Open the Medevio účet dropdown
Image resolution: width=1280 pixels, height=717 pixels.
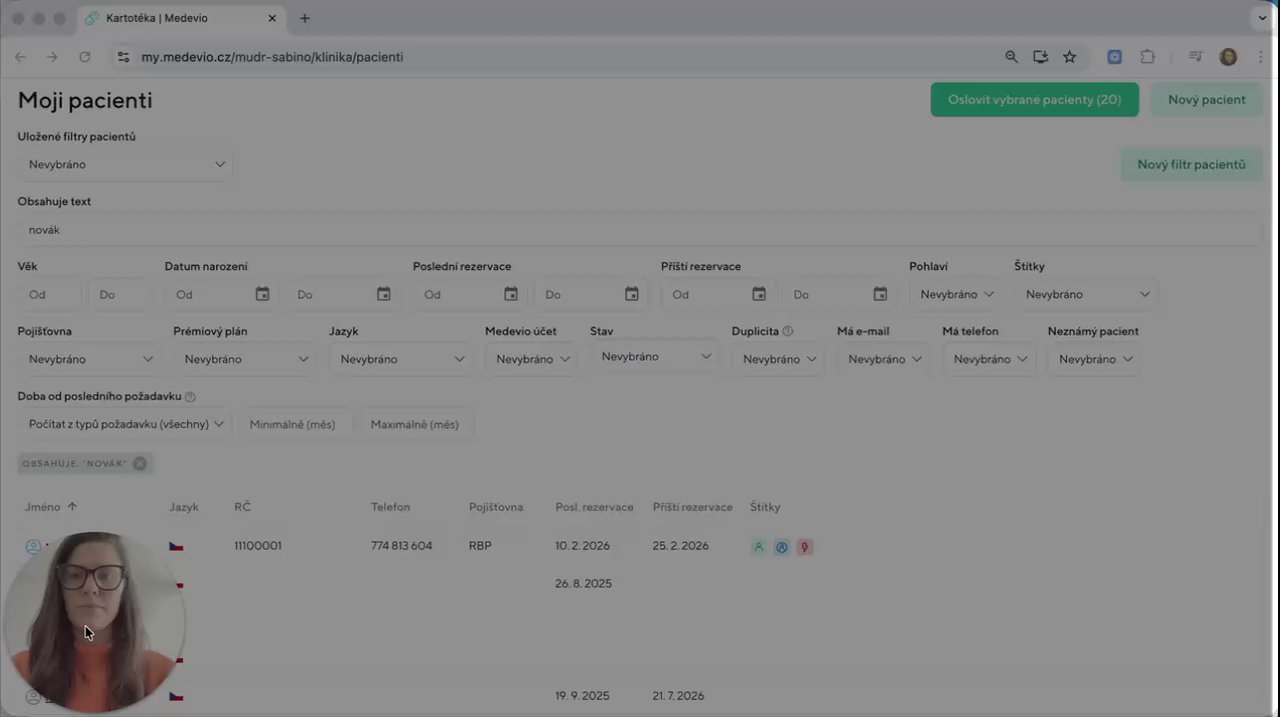point(532,359)
